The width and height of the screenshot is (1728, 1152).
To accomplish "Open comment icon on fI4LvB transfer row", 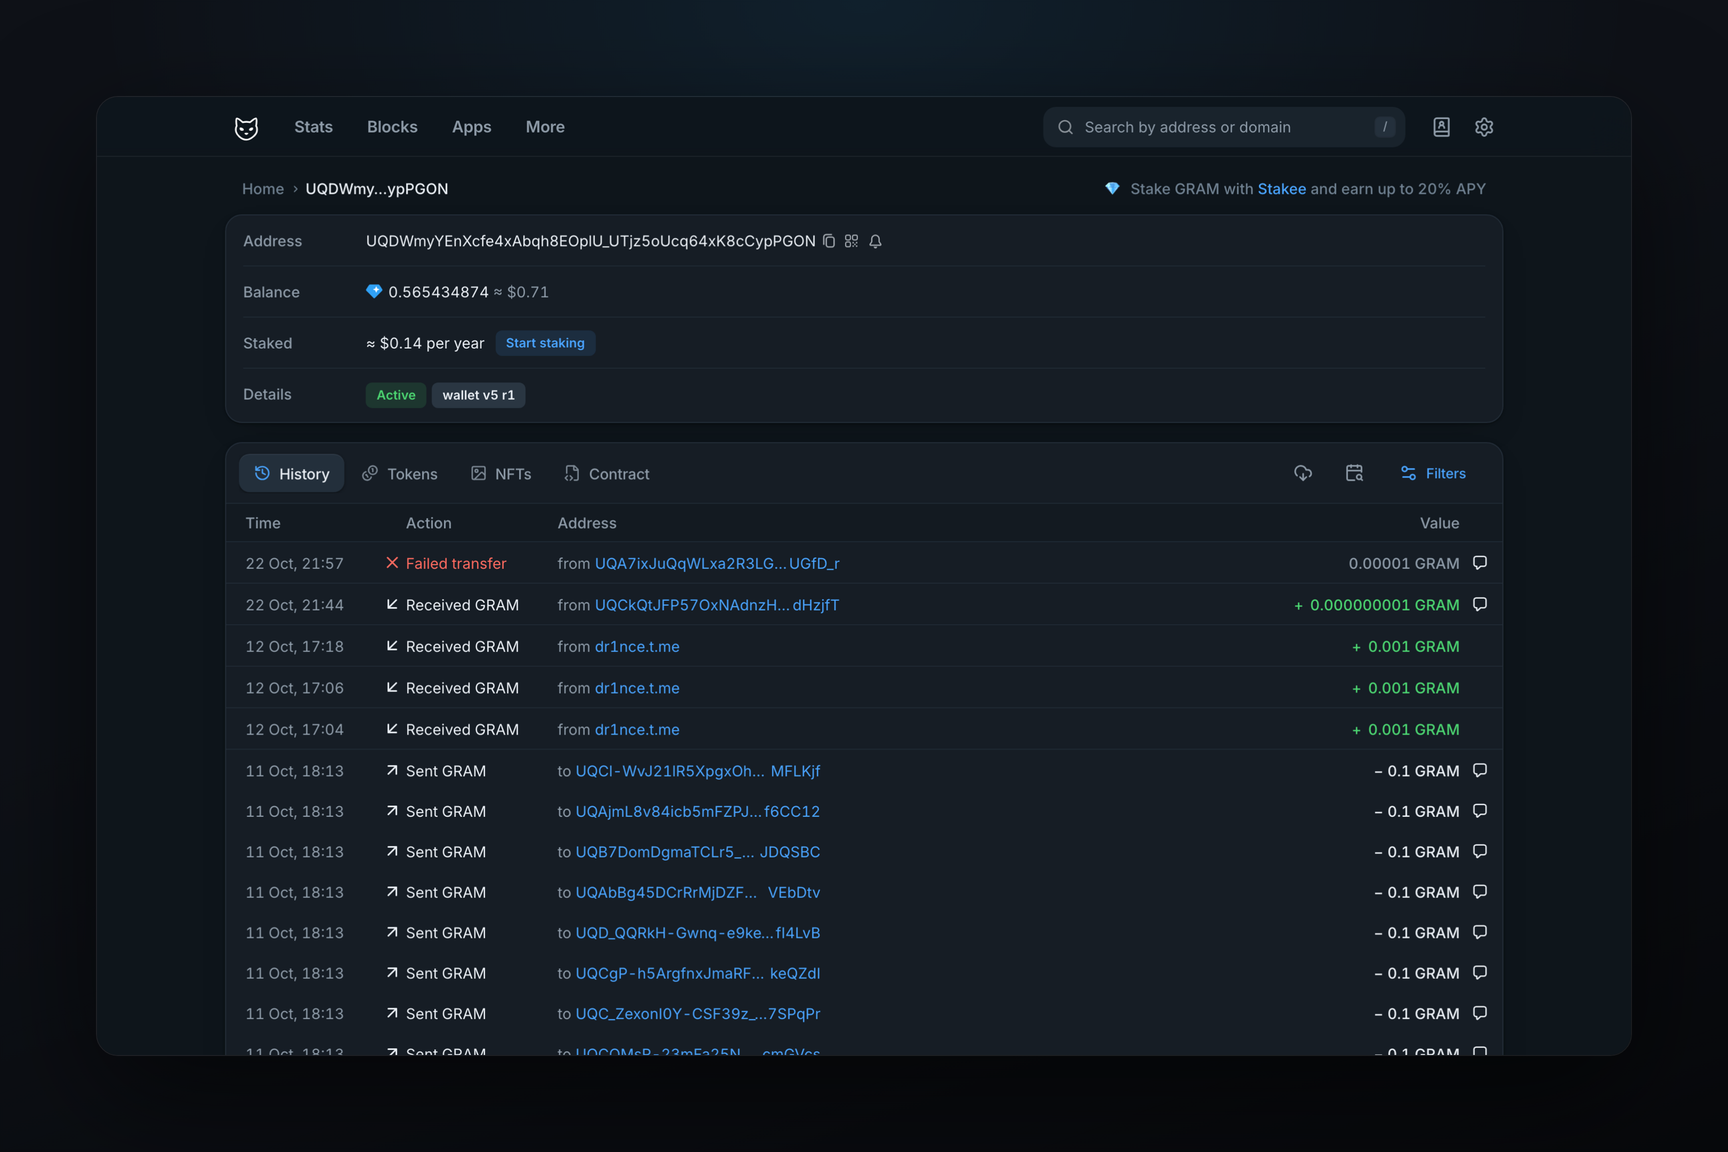I will (x=1480, y=932).
